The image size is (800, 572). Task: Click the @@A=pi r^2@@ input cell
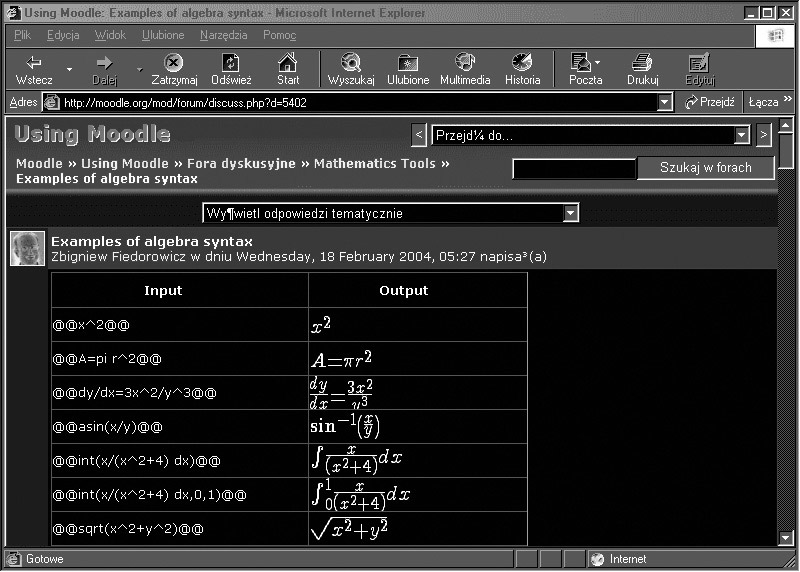[x=180, y=359]
